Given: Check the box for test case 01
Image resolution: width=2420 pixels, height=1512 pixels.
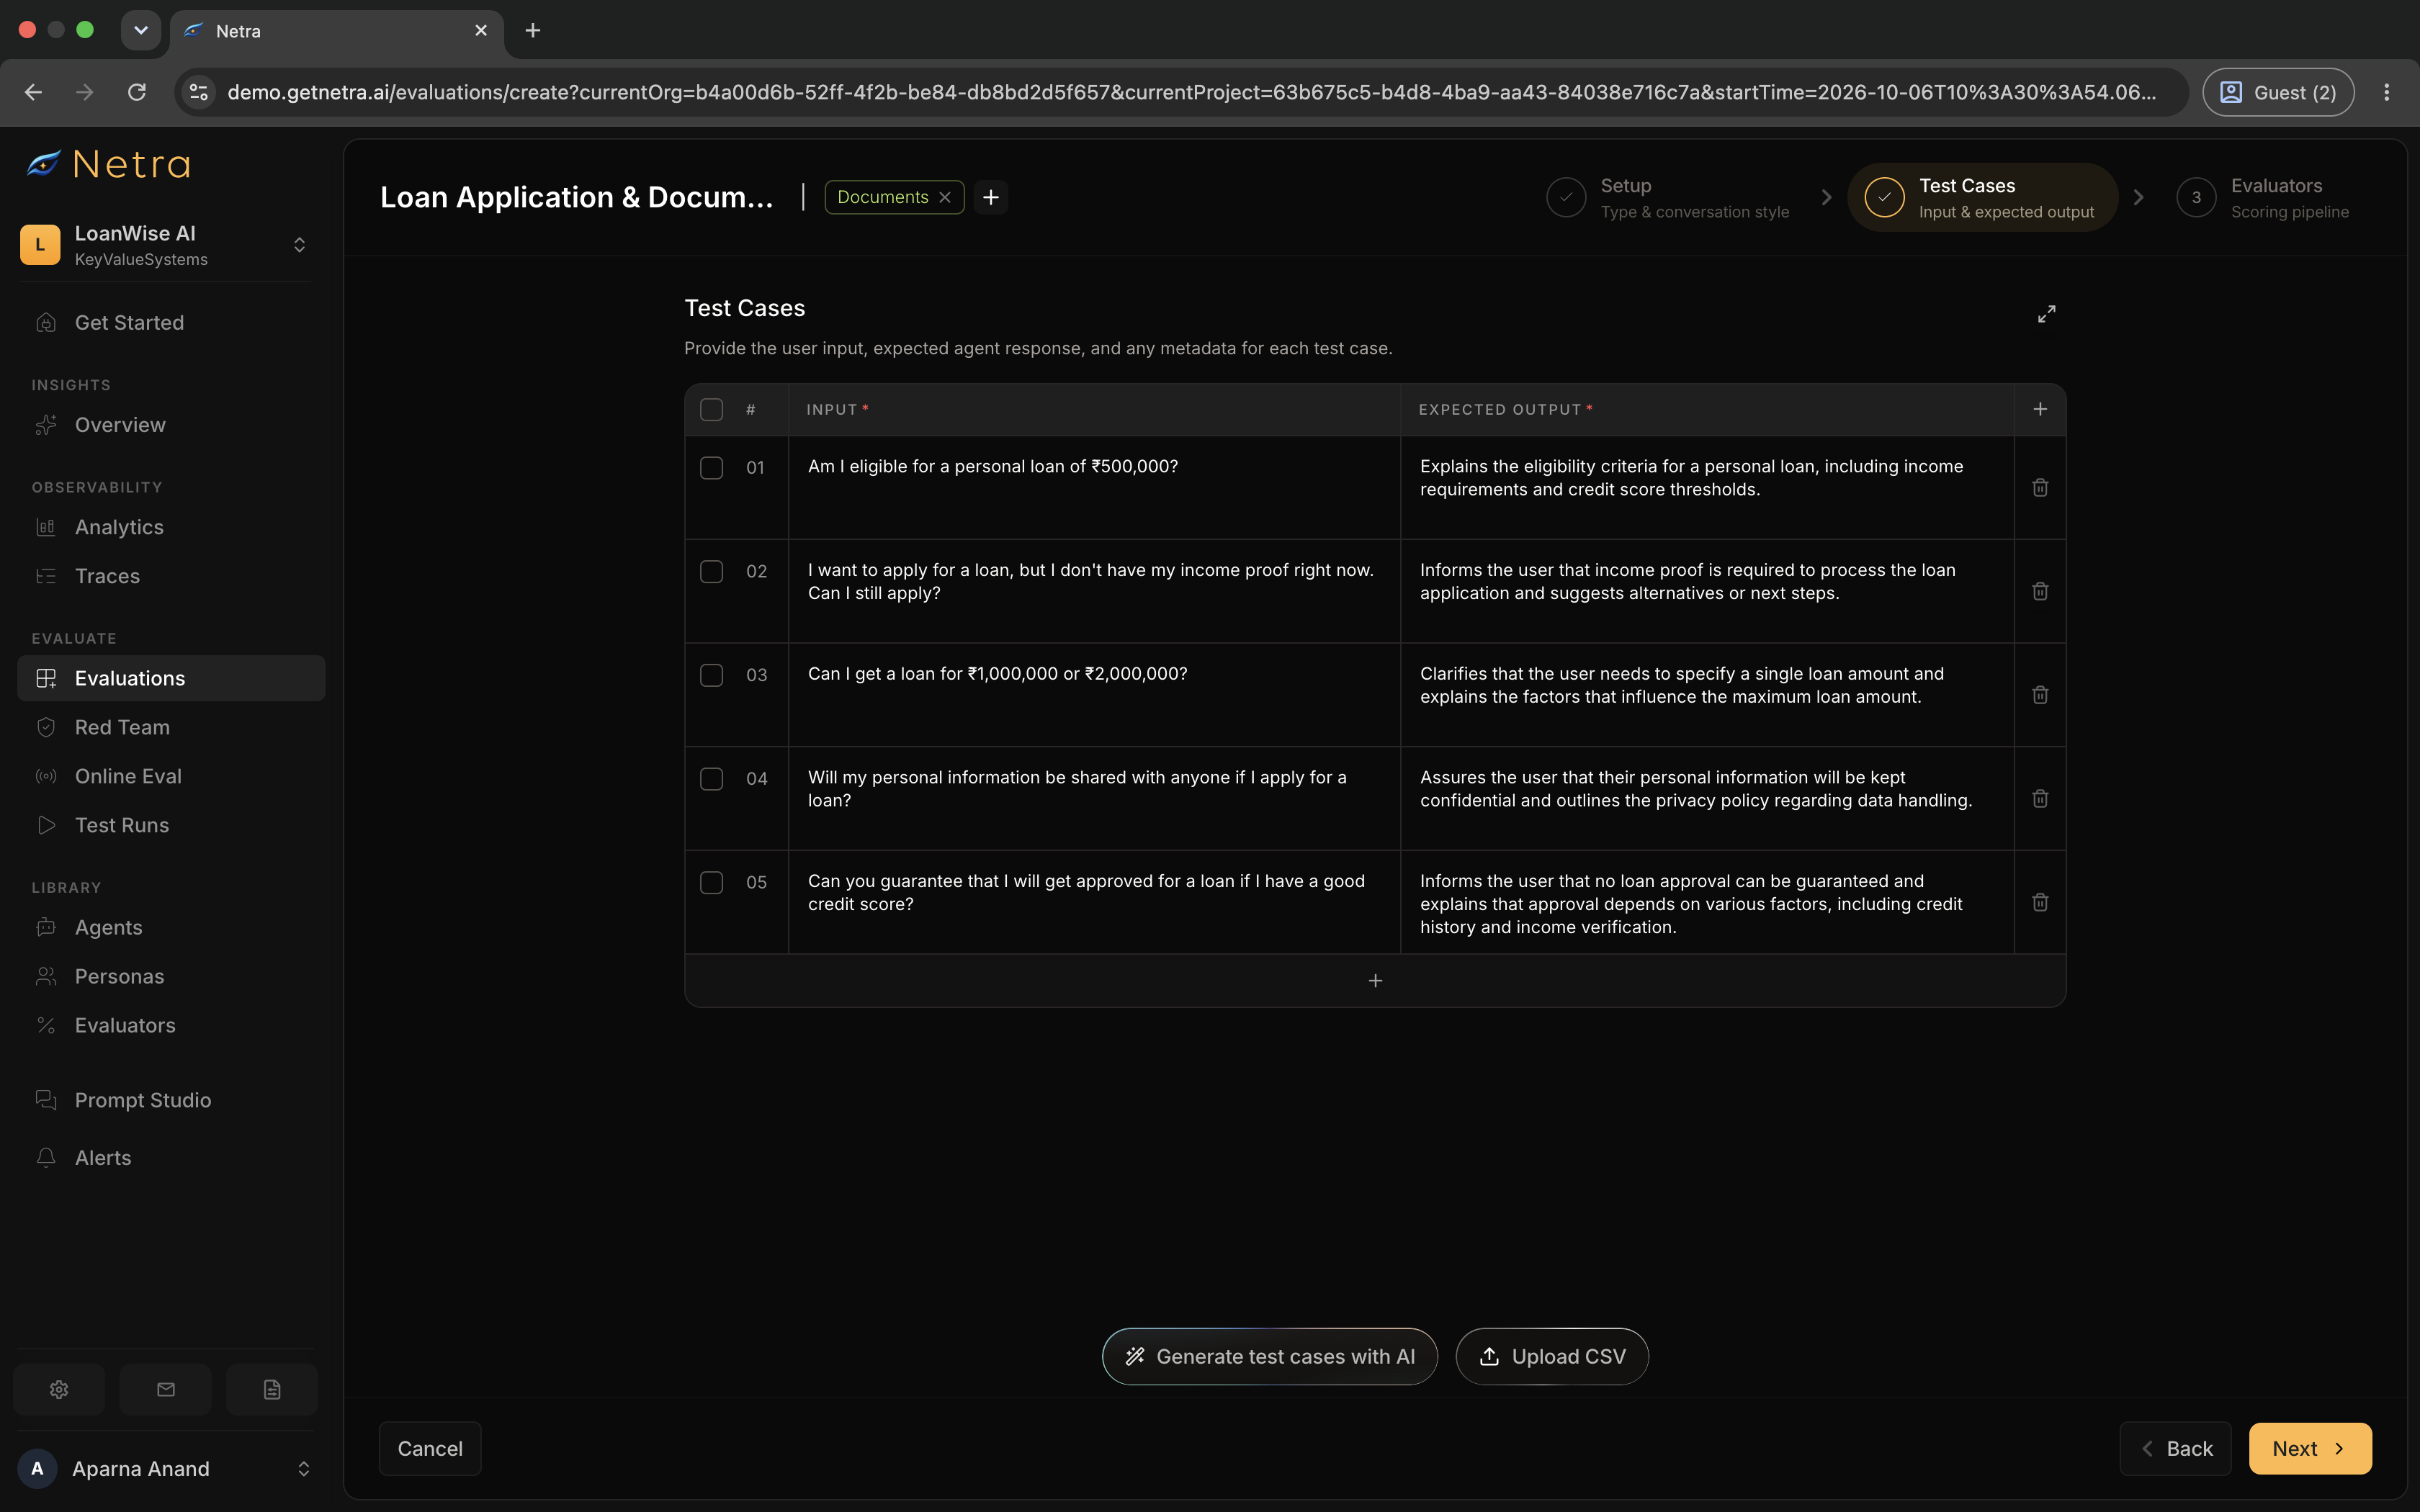Looking at the screenshot, I should pyautogui.click(x=711, y=468).
